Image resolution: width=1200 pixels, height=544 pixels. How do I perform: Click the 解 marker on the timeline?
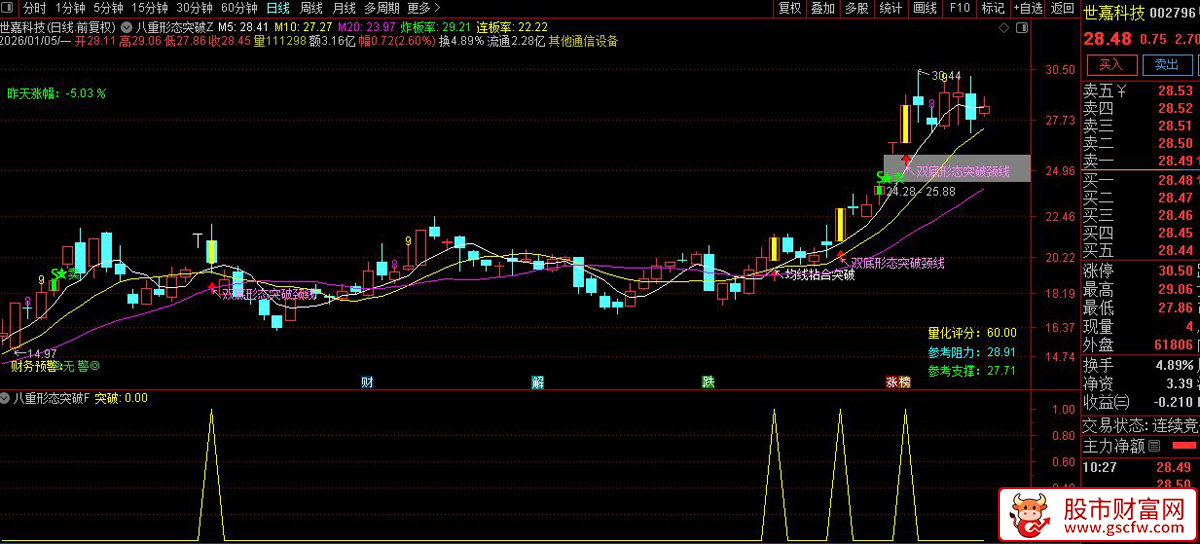pos(538,382)
